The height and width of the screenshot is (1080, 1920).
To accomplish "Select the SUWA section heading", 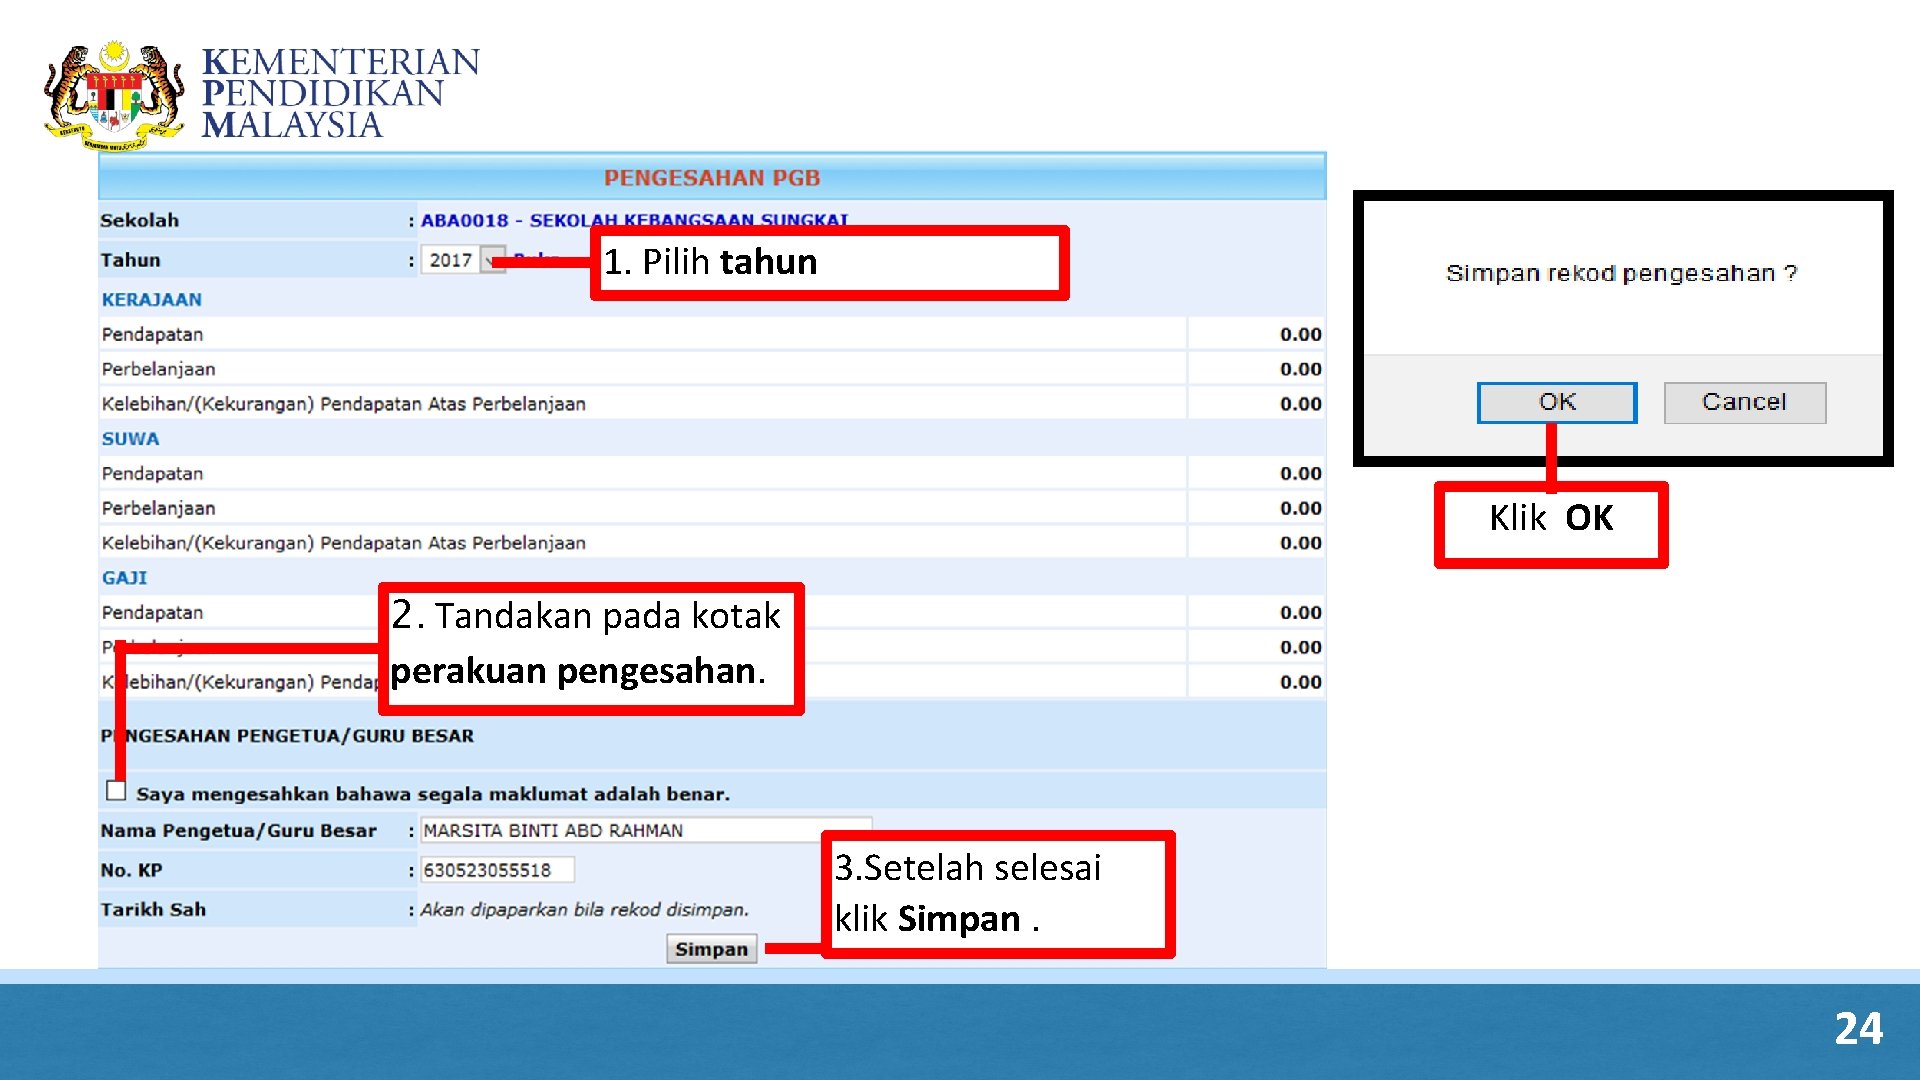I will pyautogui.click(x=130, y=439).
